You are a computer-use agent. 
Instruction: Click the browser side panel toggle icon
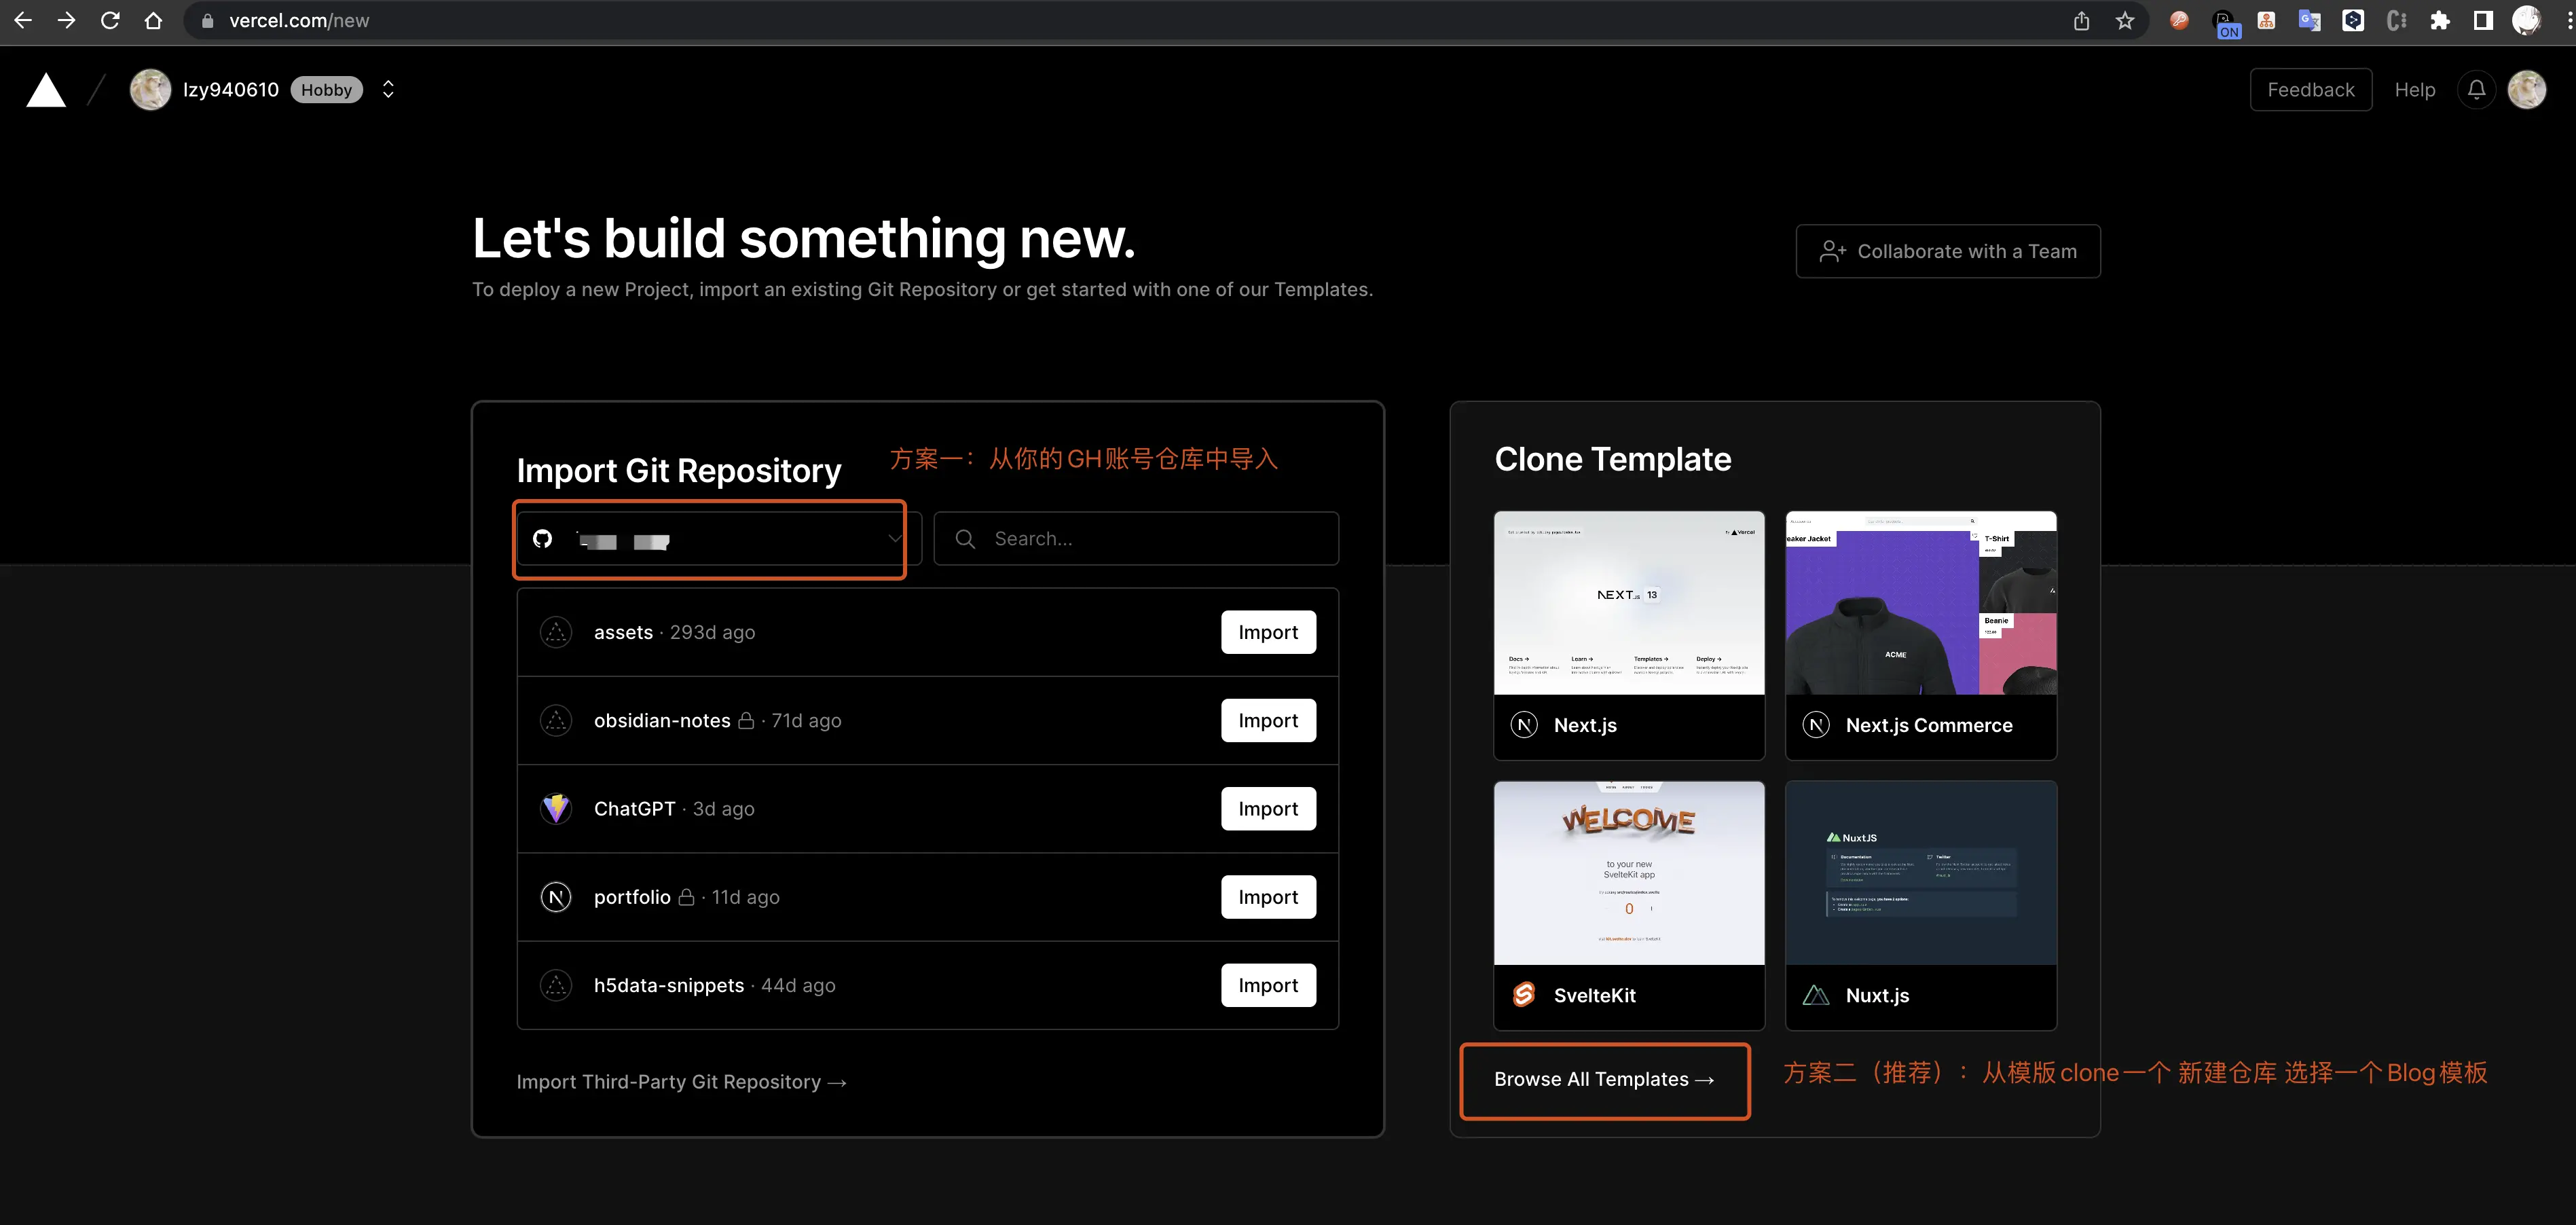click(2483, 20)
